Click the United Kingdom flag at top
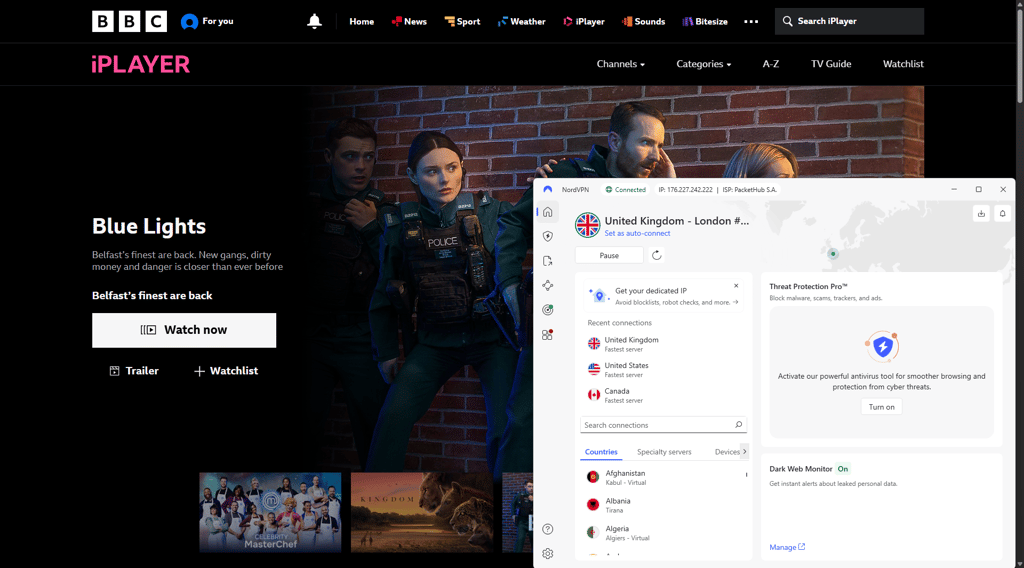Image resolution: width=1024 pixels, height=568 pixels. 587,225
